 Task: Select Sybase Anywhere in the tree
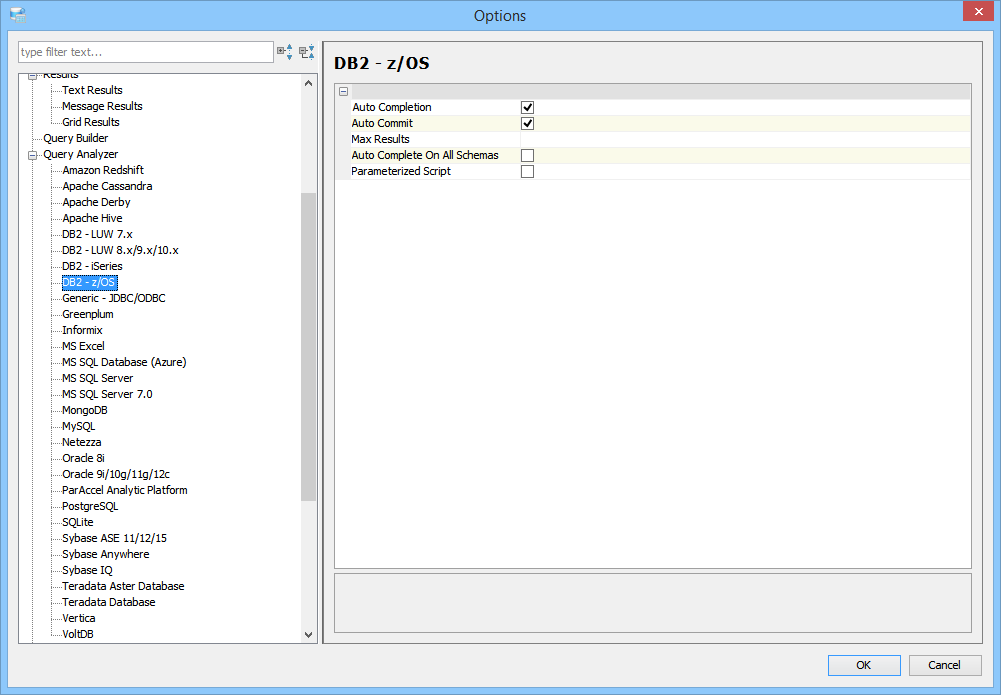coord(105,554)
